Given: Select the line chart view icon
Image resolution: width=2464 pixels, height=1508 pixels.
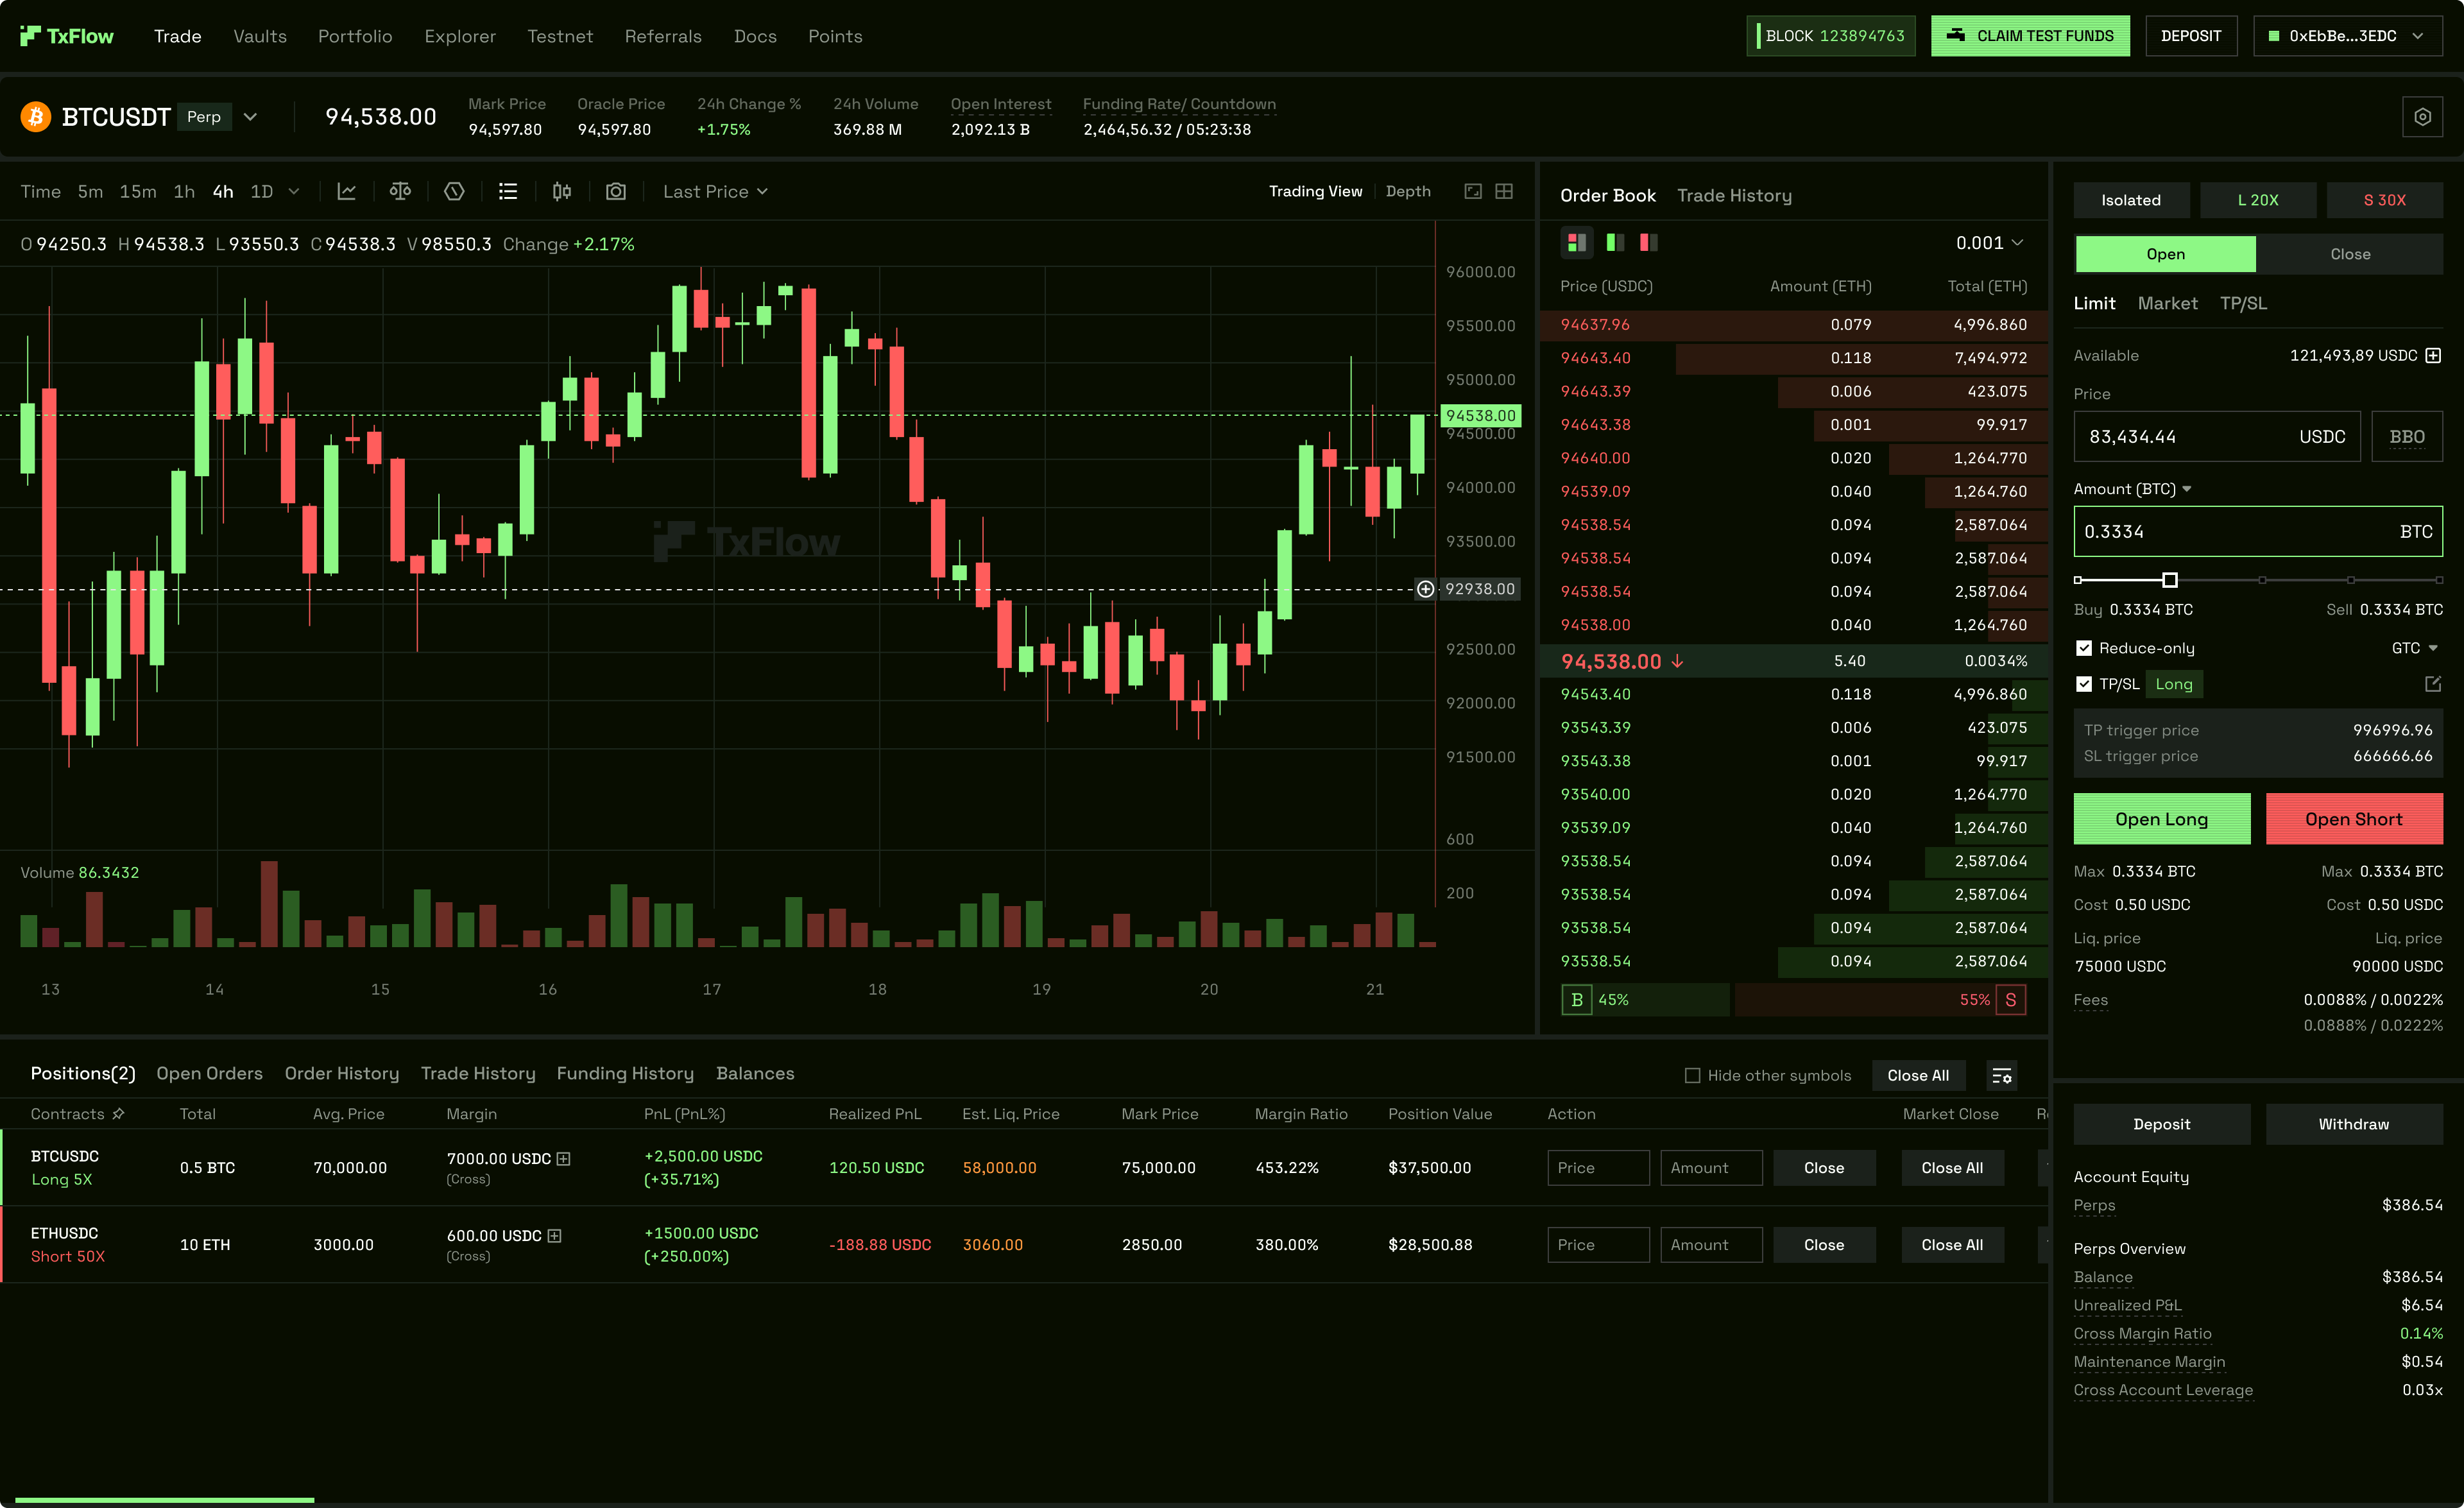Looking at the screenshot, I should click(x=347, y=191).
